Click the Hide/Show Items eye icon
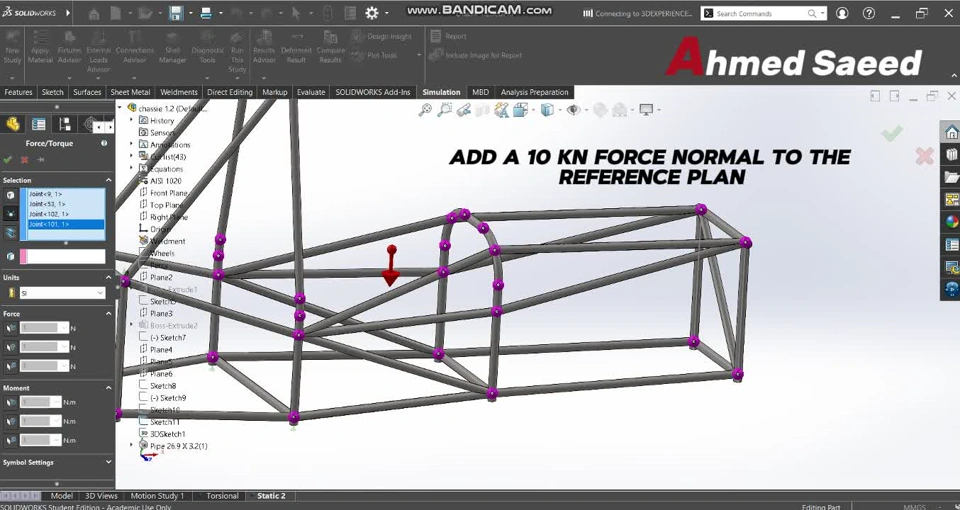This screenshot has width=960, height=510. 574,110
